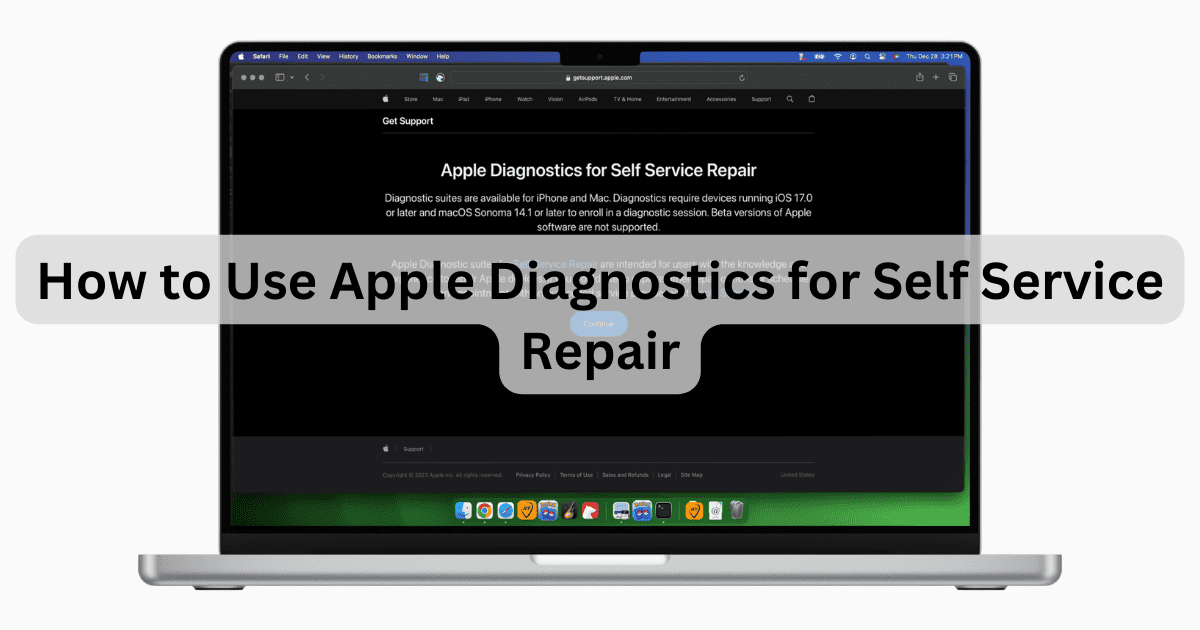Viewport: 1200px width, 630px height.
Task: Click the search magnifier on Apple site nav
Action: click(x=790, y=99)
